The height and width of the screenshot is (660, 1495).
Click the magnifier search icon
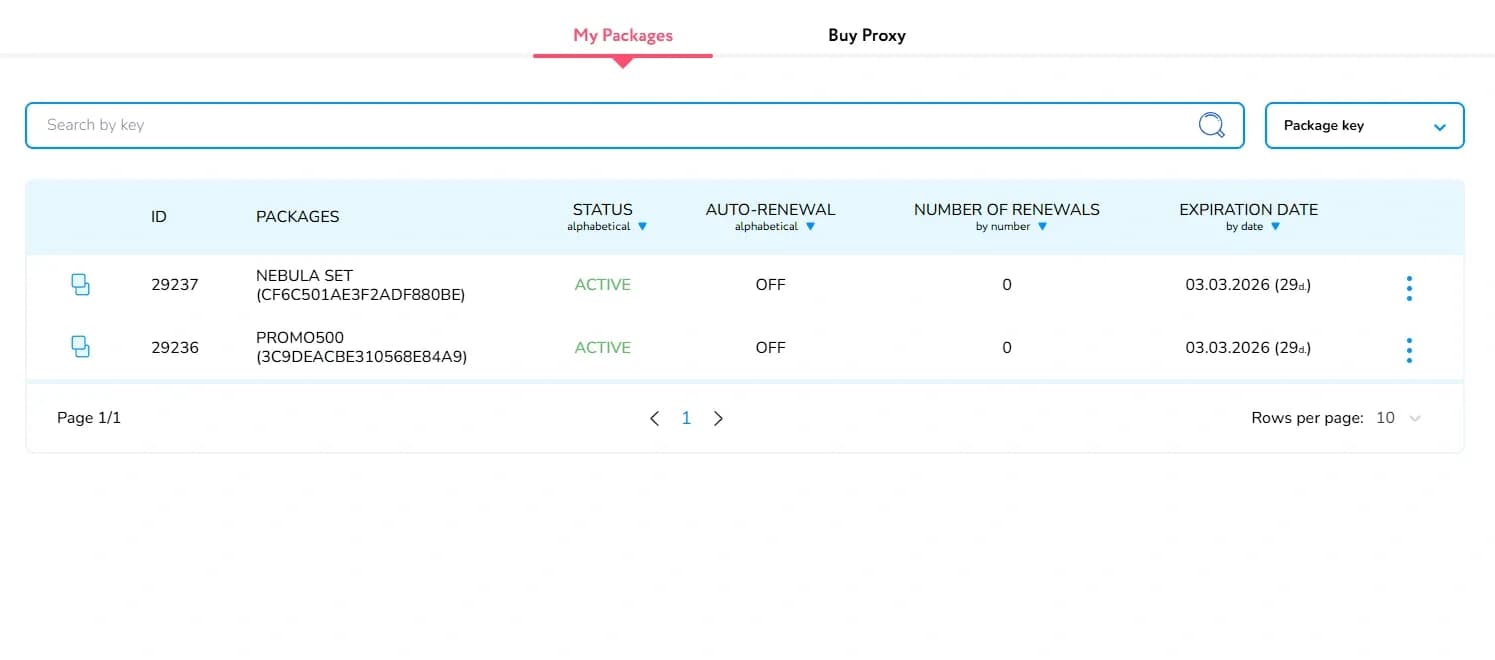(1211, 125)
